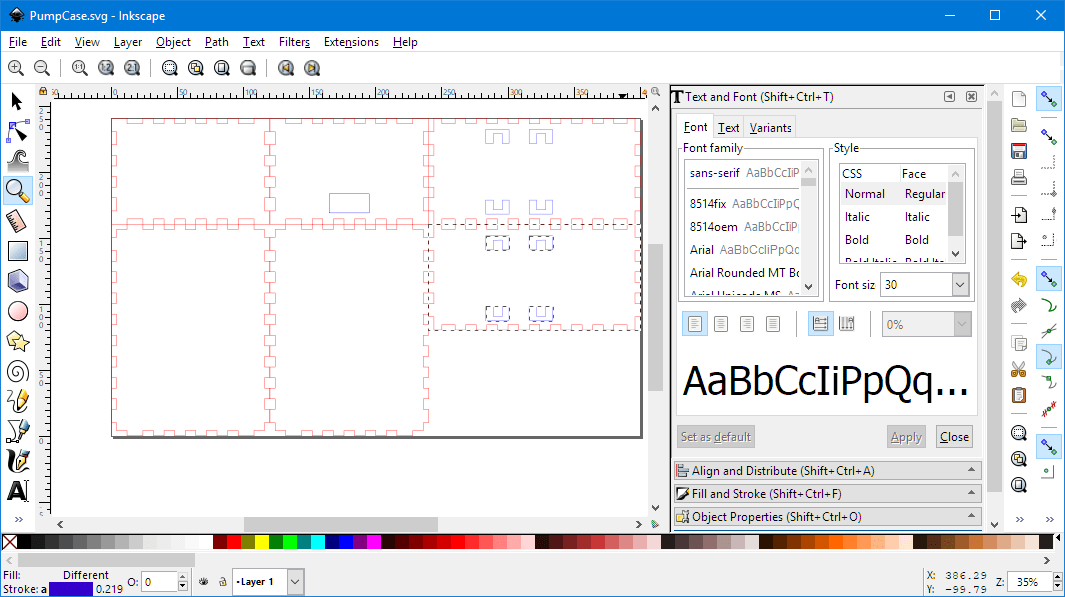The image size is (1065, 597).
Task: Select the Ellipse circle tool
Action: pyautogui.click(x=17, y=311)
